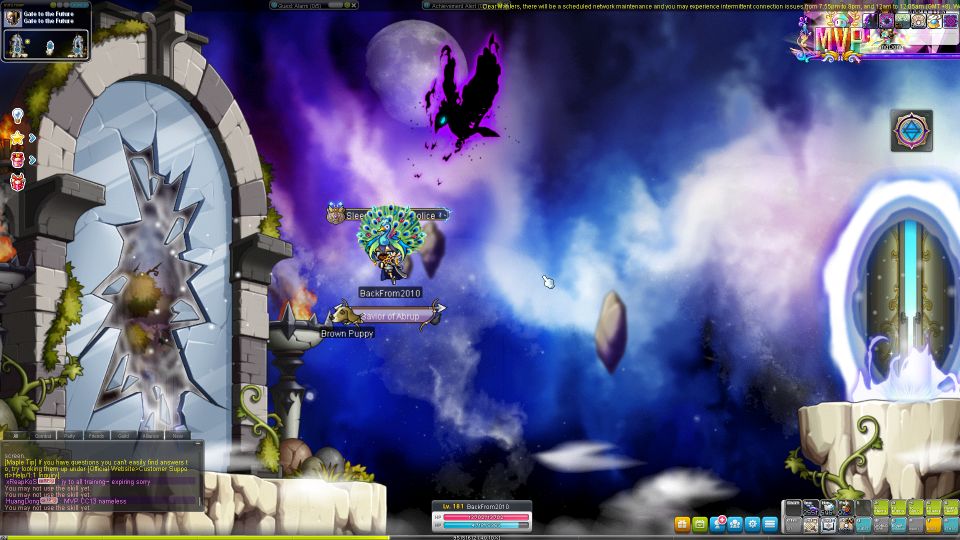Select the rightmost chat tab after Alliance
The height and width of the screenshot is (540, 960).
coord(178,436)
